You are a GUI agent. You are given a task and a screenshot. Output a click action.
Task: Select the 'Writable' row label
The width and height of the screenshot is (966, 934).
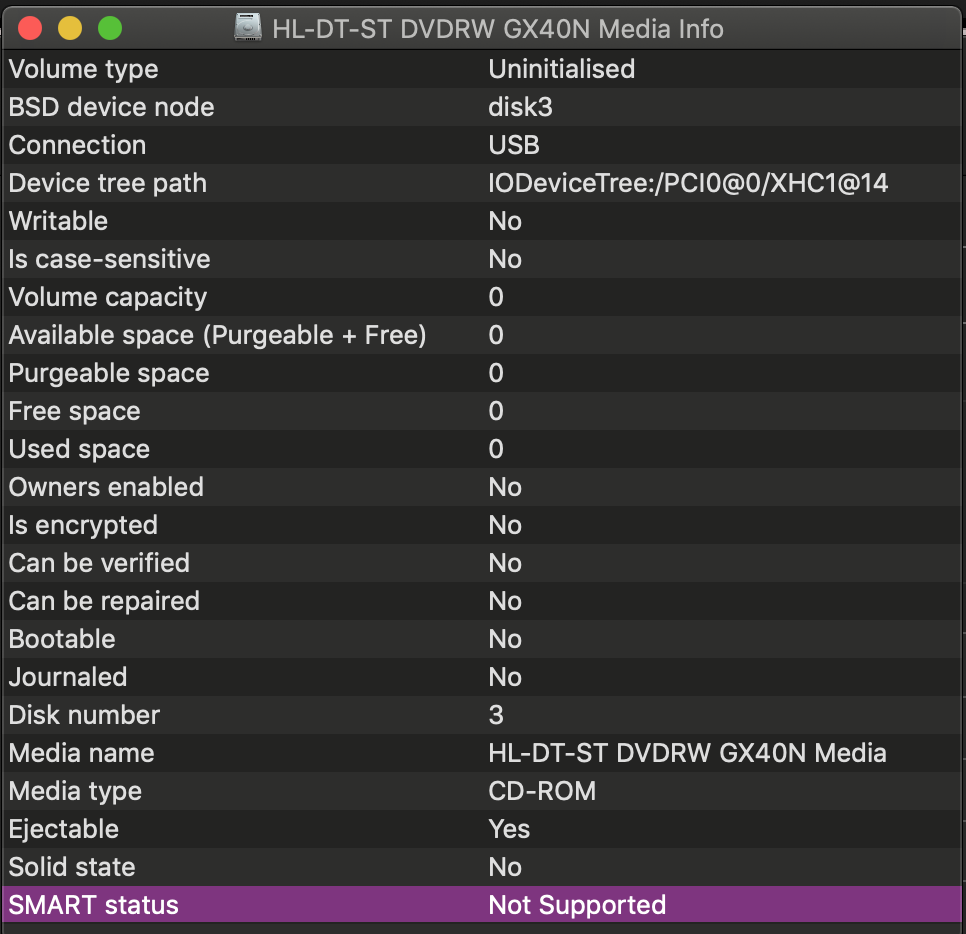click(59, 221)
